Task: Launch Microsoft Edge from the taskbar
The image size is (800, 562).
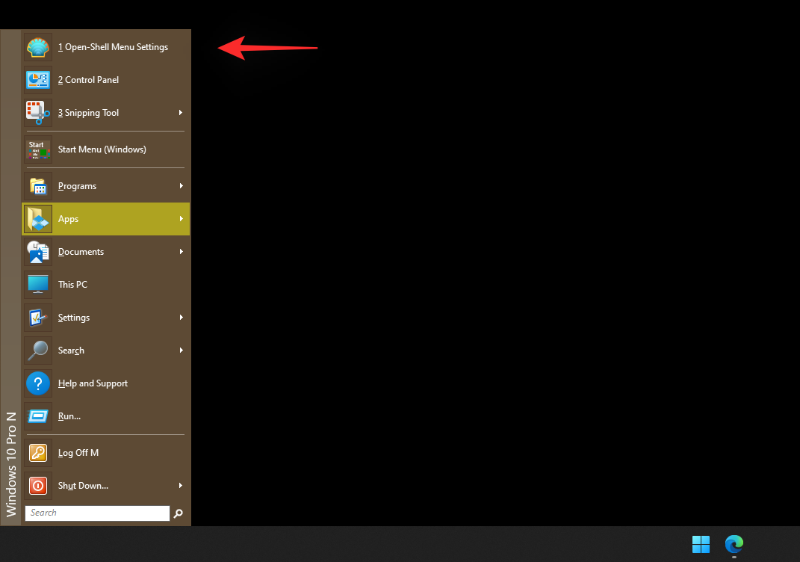Action: pos(734,544)
